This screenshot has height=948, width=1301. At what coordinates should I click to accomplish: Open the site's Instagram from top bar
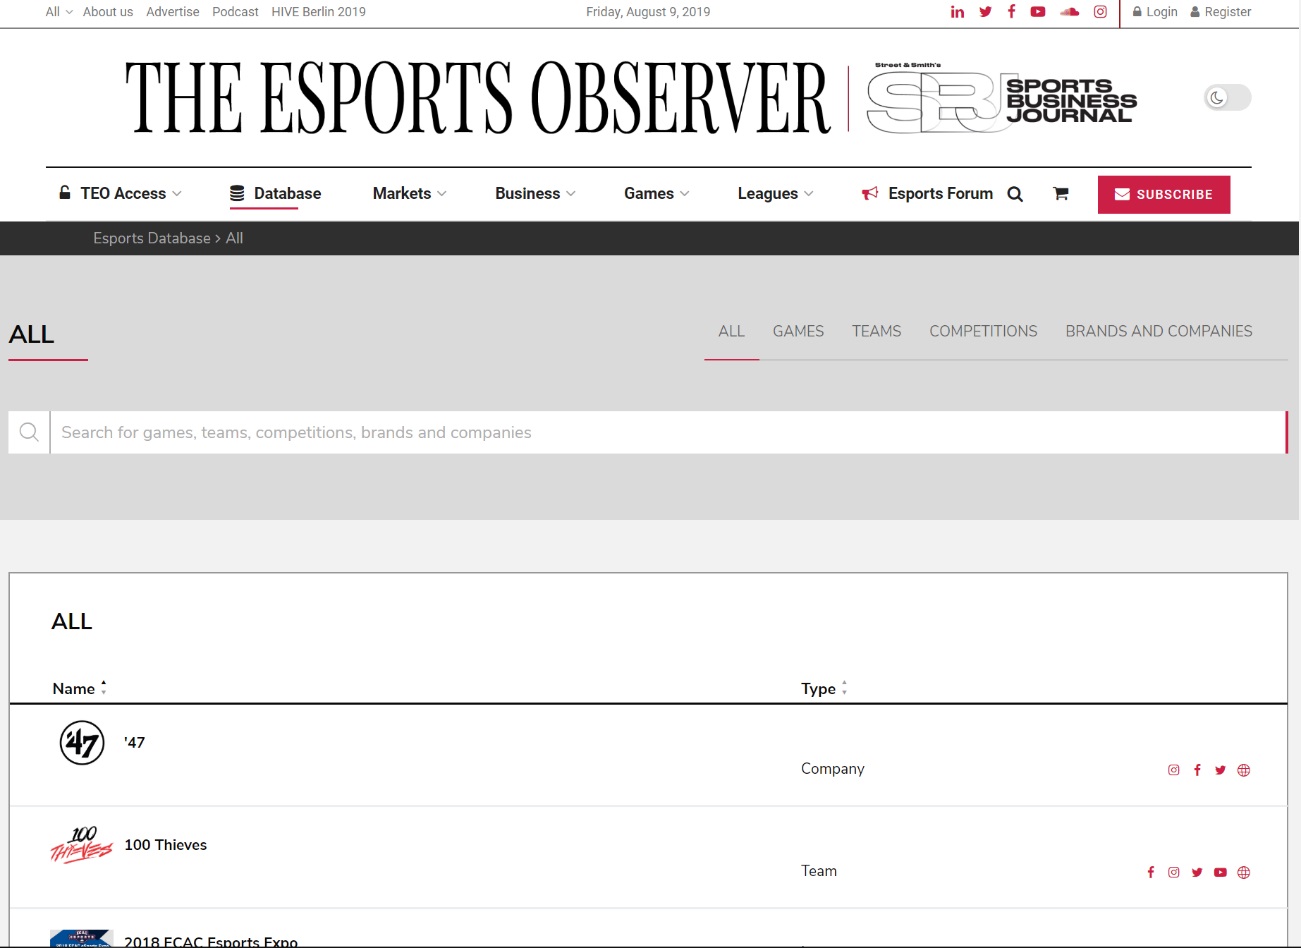1100,12
